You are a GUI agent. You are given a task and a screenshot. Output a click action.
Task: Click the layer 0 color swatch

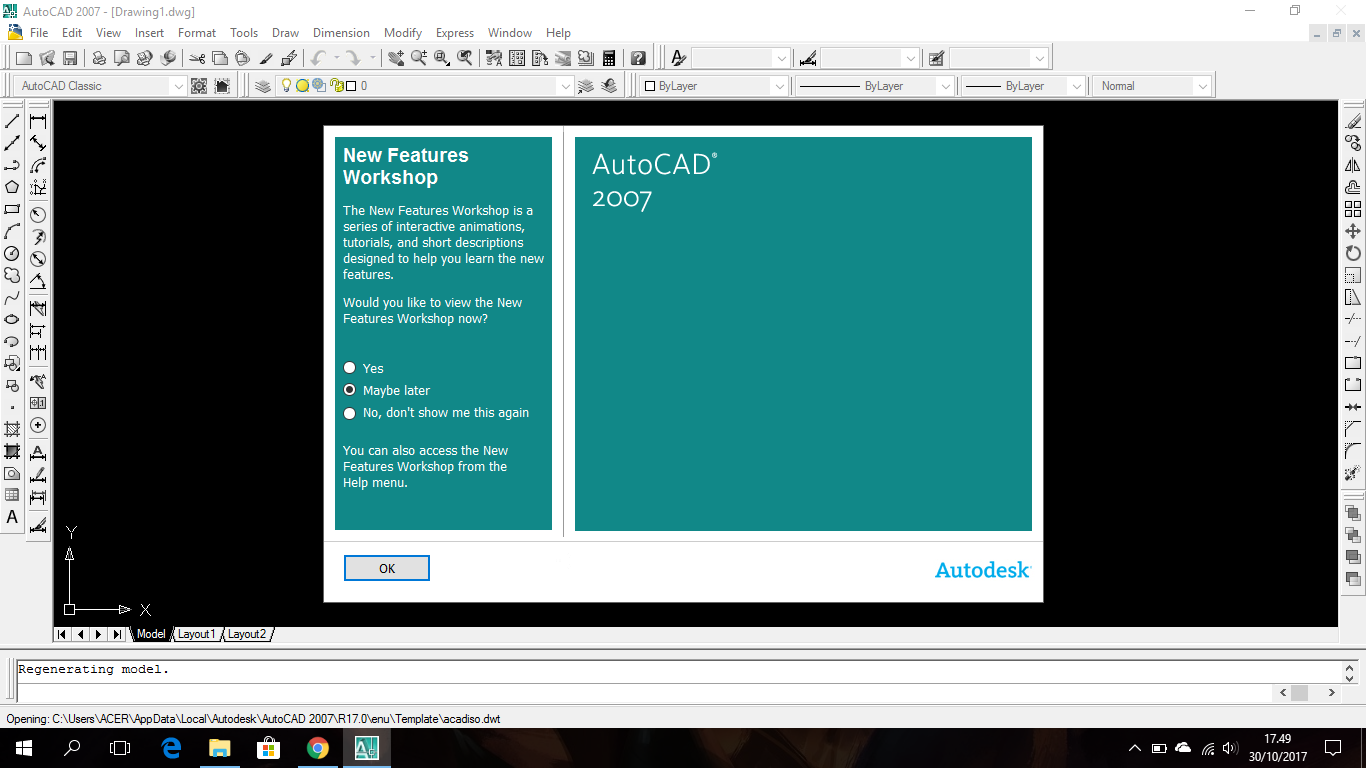click(351, 86)
